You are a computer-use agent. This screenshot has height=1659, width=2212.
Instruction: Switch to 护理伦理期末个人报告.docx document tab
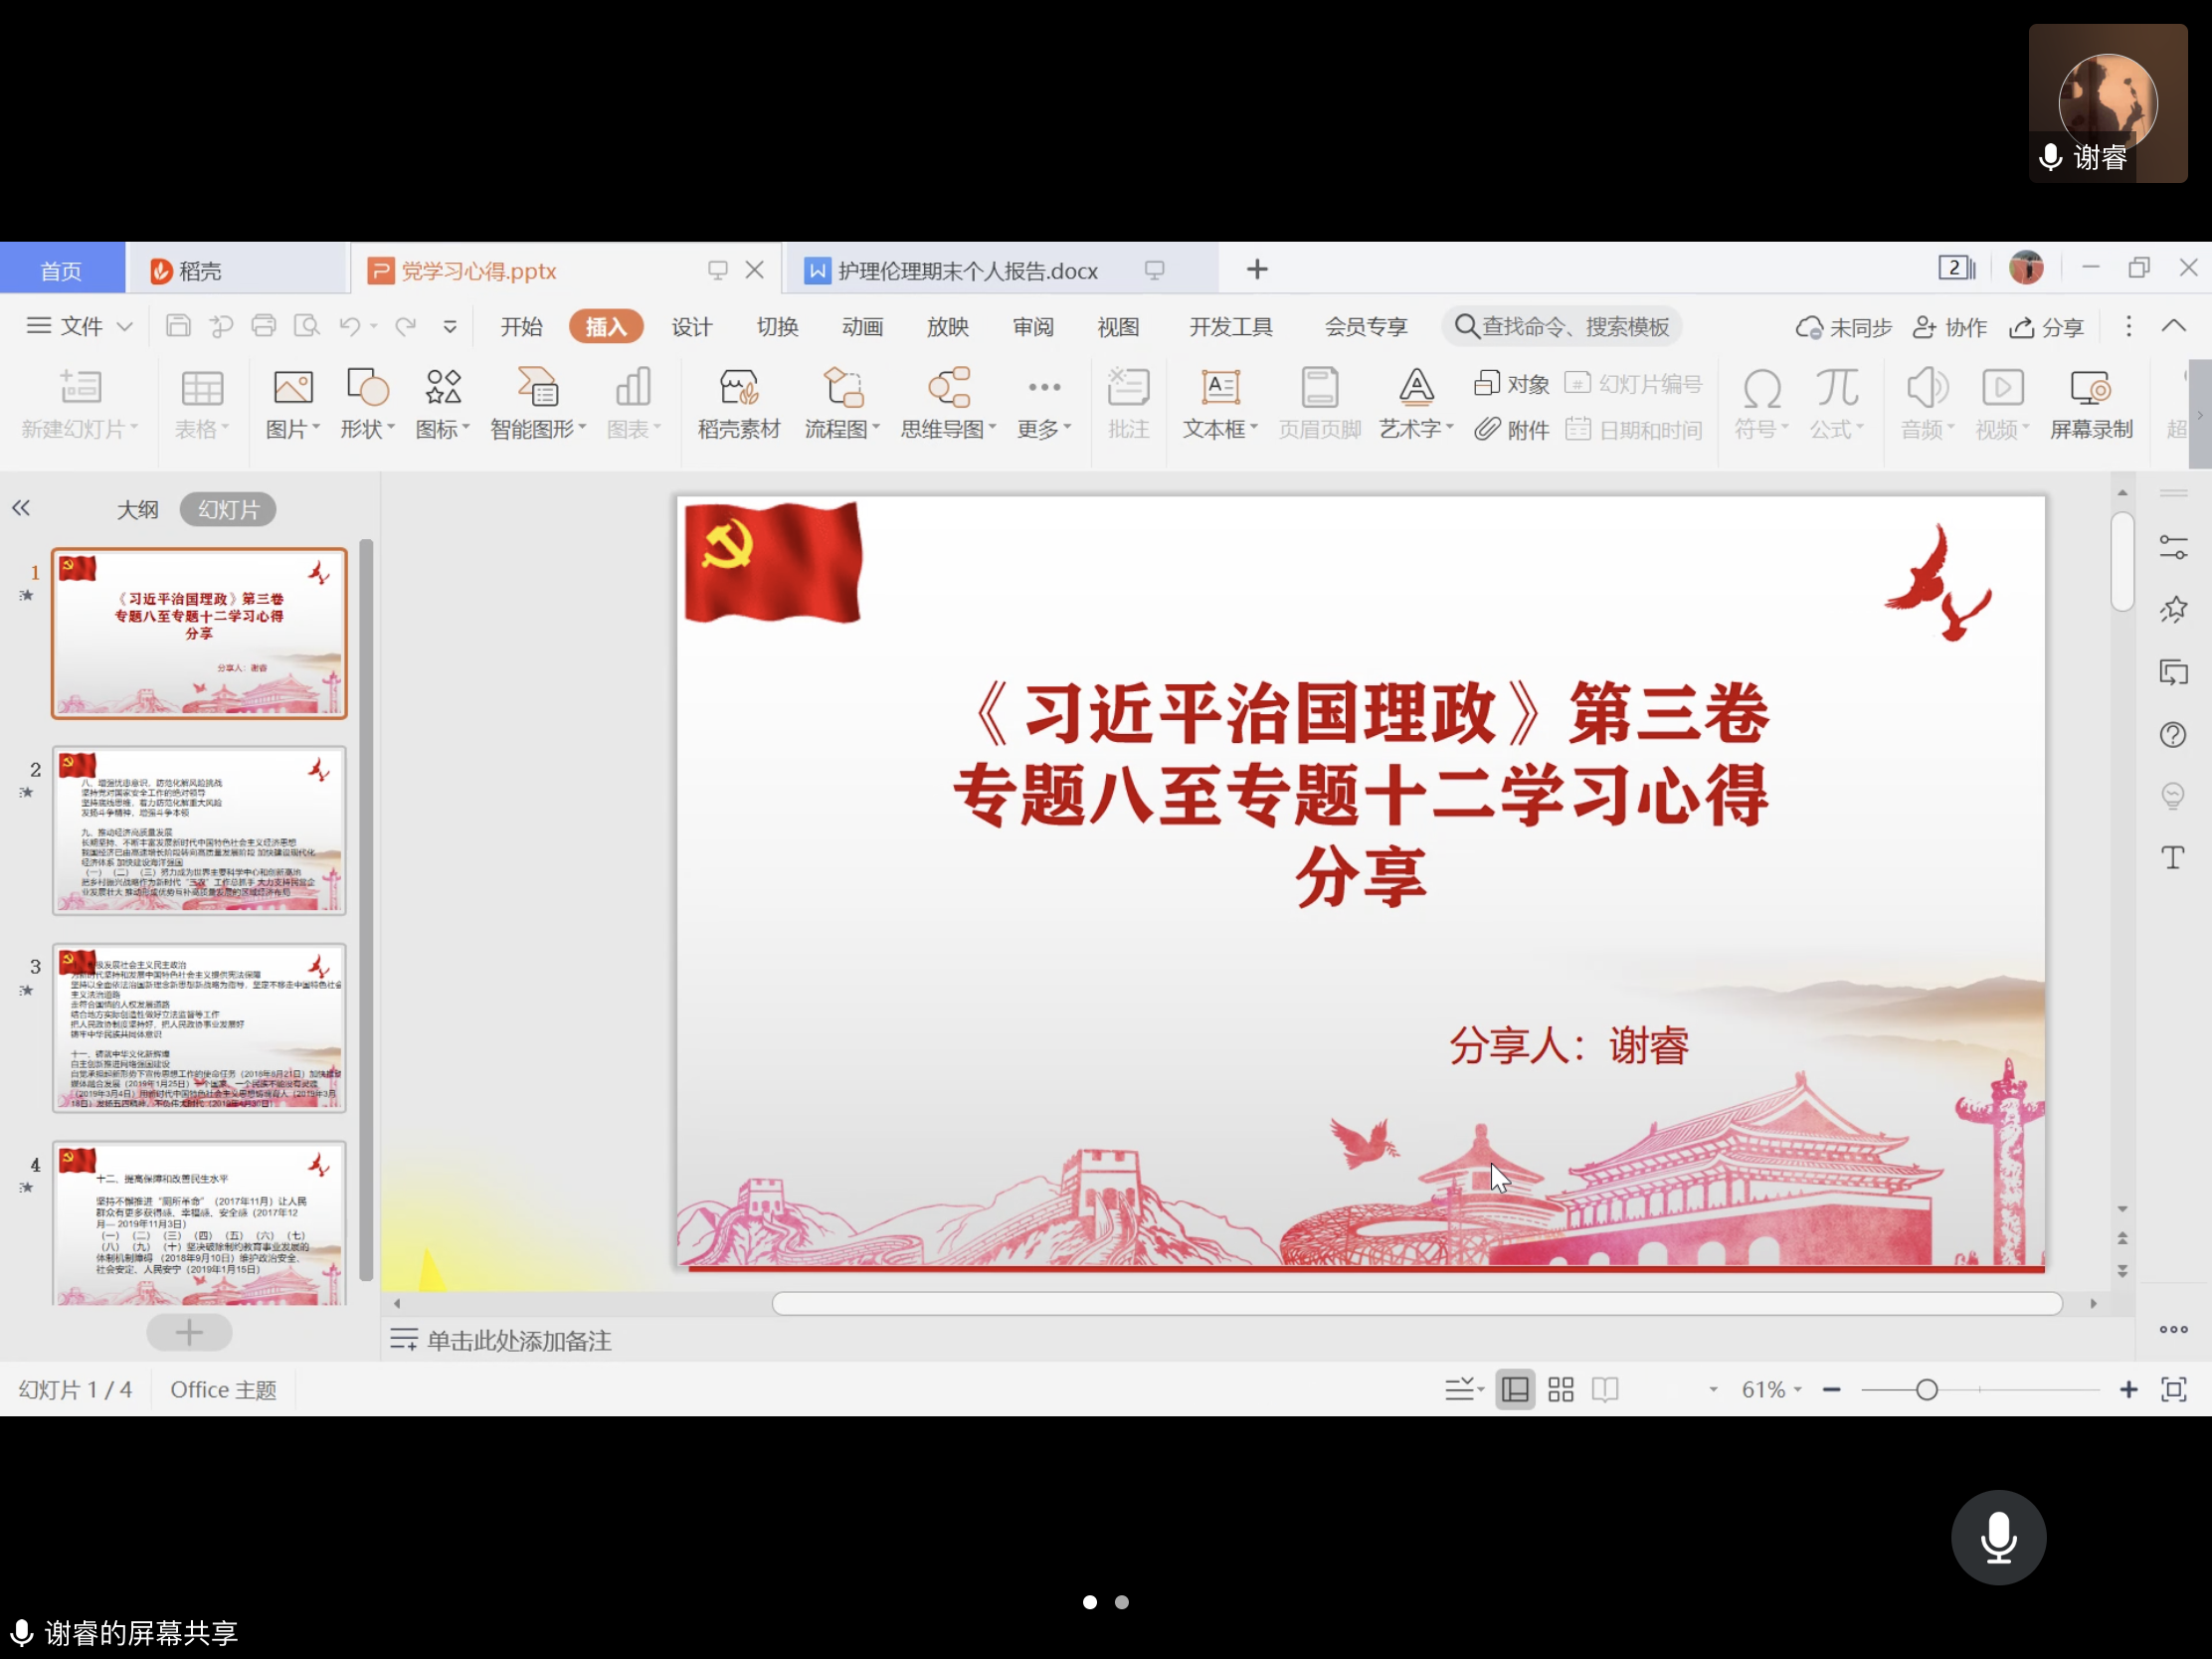963,269
